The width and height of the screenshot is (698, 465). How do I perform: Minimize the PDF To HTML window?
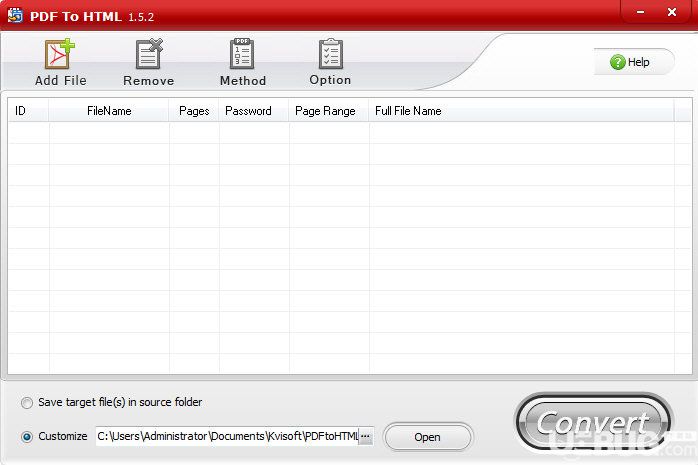tap(640, 12)
